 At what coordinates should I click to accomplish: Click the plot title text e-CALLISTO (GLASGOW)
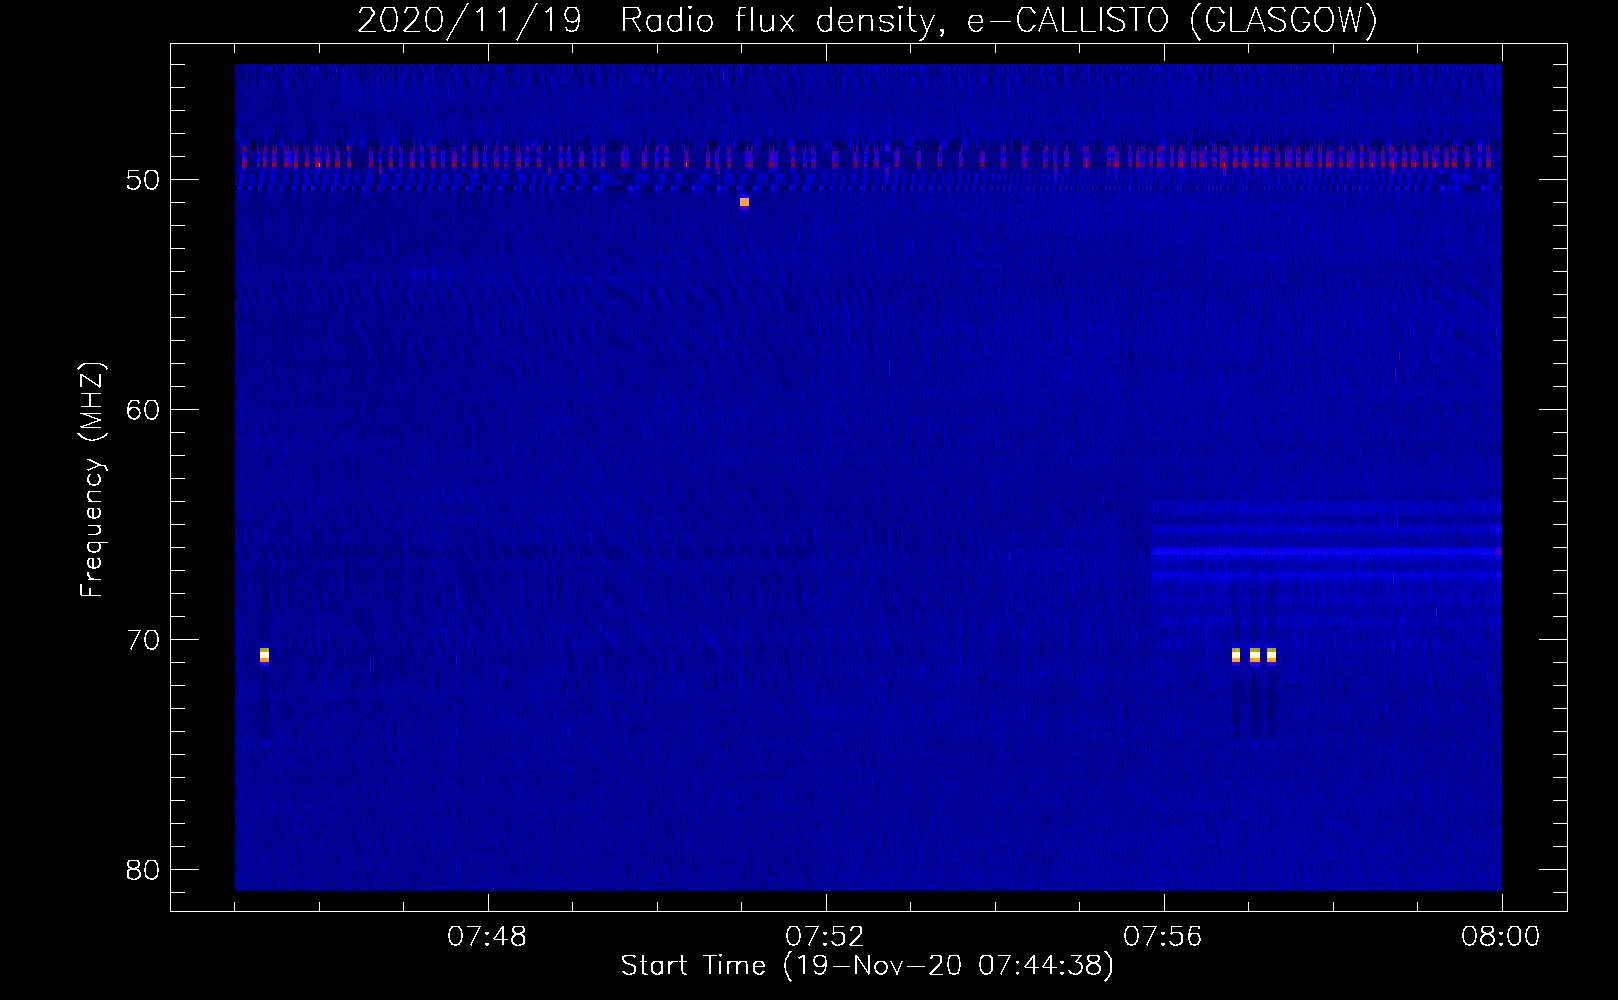click(1173, 21)
